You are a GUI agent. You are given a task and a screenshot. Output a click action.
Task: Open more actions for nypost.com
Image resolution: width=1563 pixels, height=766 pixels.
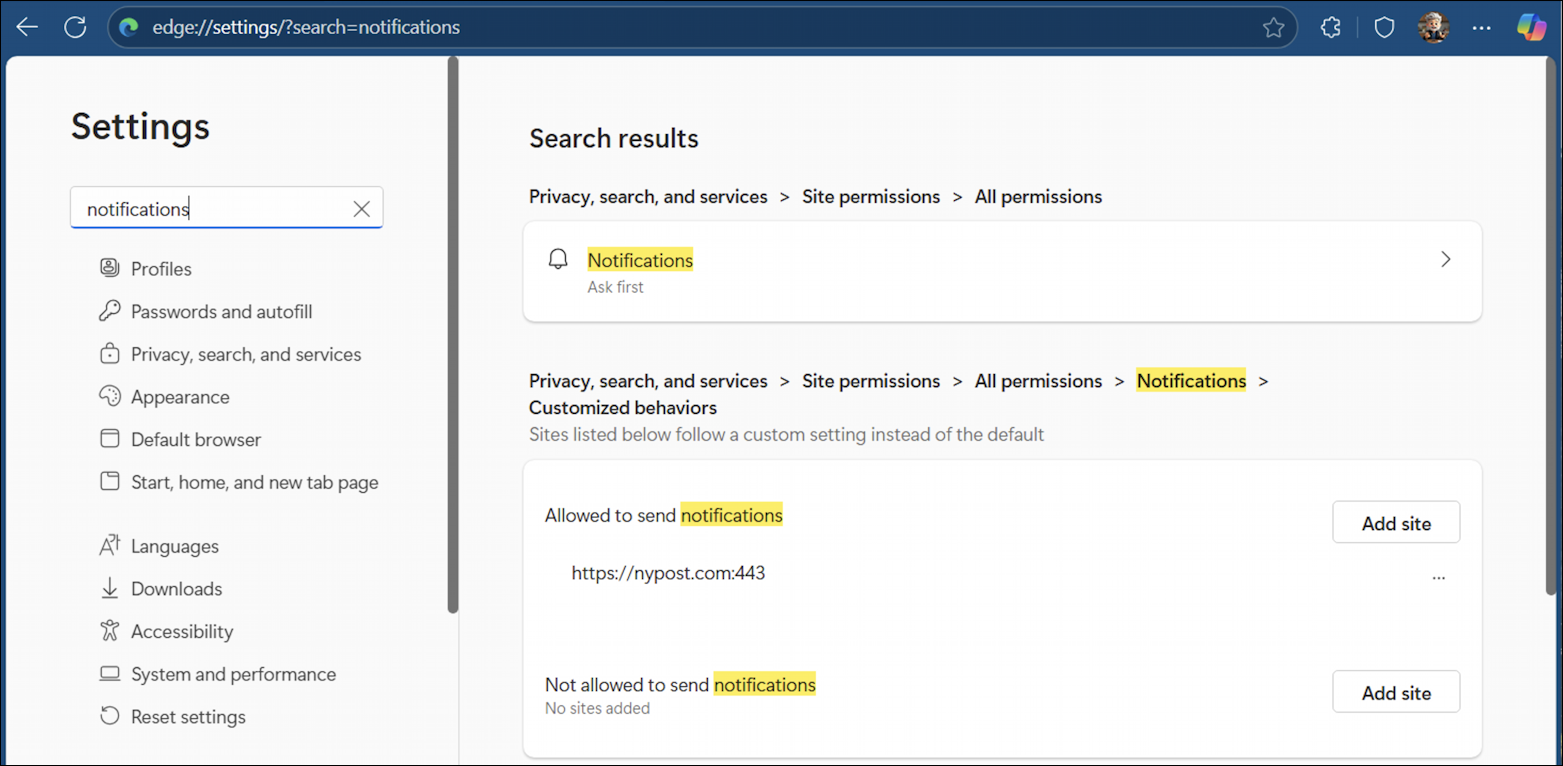(1438, 576)
